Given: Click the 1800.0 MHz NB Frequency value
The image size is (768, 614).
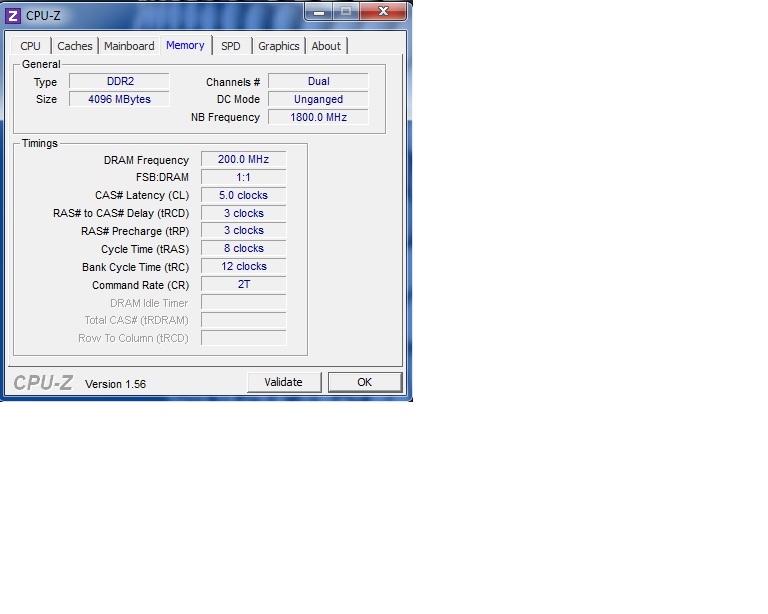Looking at the screenshot, I should point(318,118).
